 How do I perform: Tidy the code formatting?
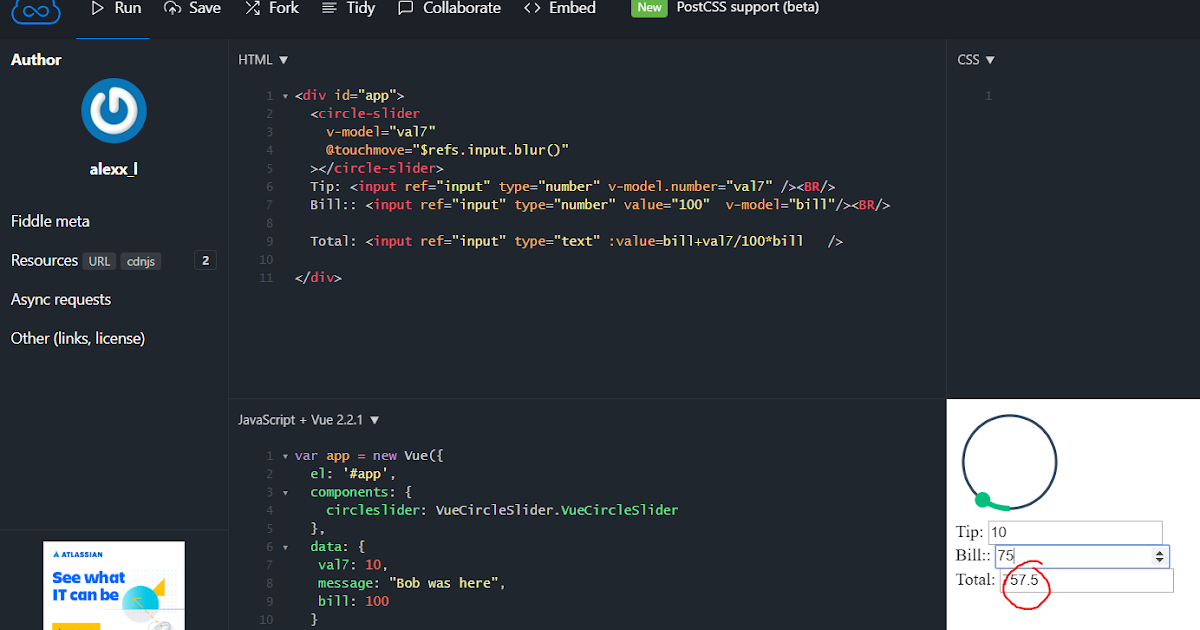click(x=348, y=8)
